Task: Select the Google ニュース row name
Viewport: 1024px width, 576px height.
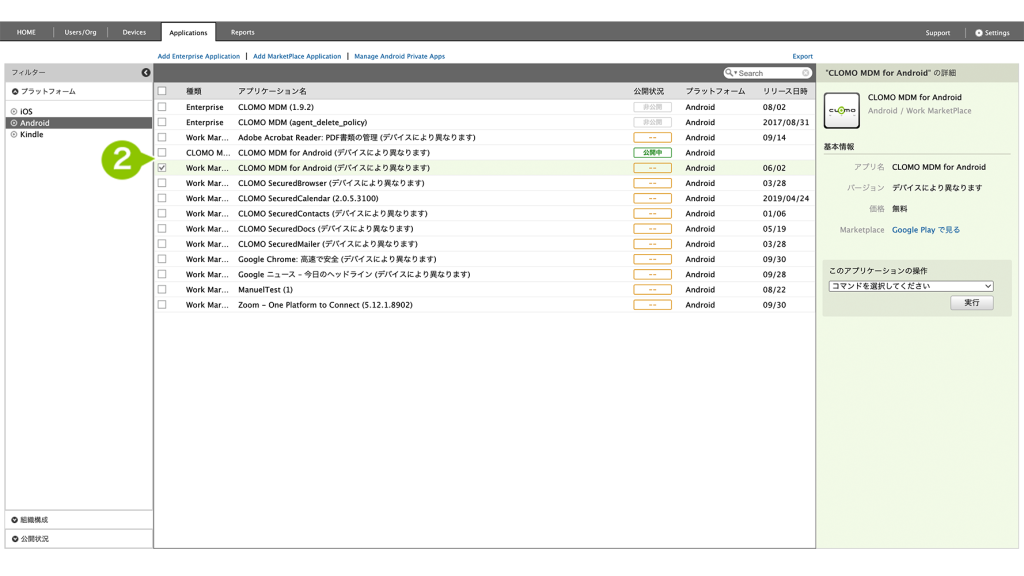Action: coord(354,274)
